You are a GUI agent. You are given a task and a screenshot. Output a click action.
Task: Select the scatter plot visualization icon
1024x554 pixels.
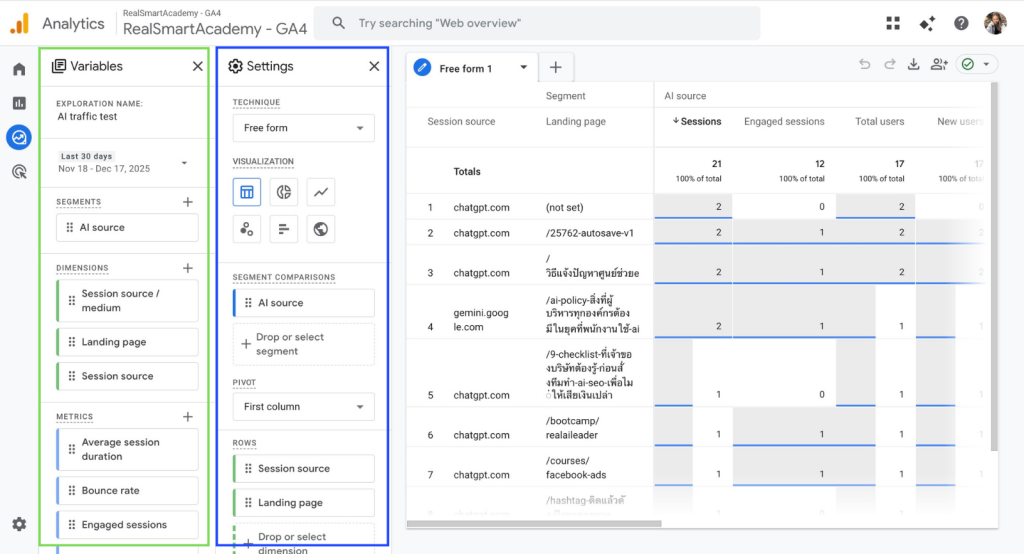(x=246, y=229)
